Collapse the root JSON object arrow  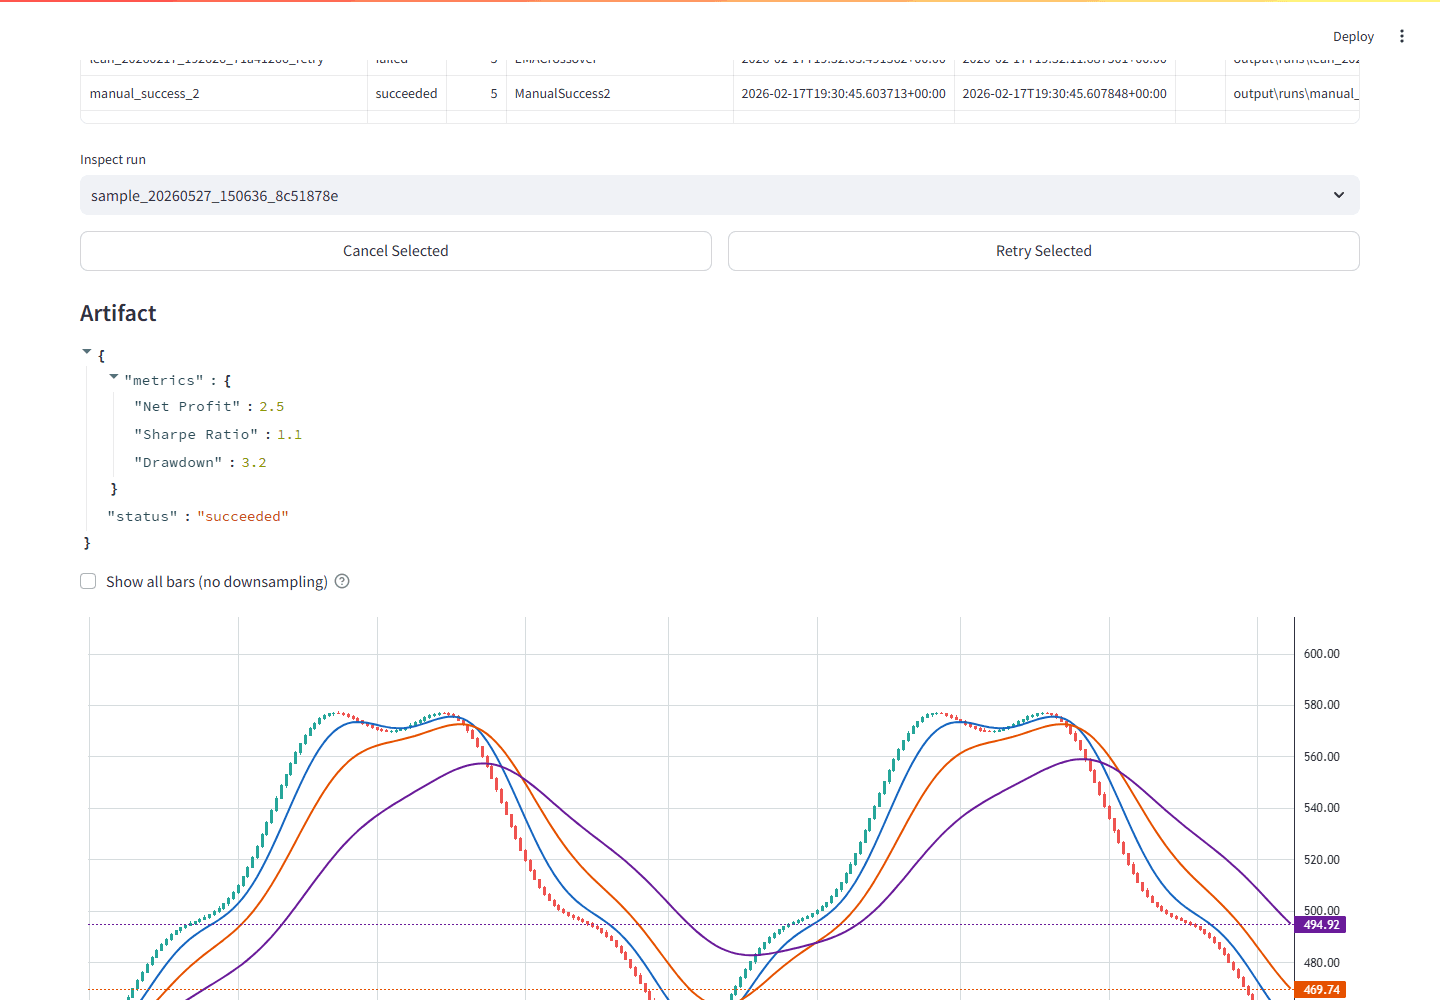pos(87,352)
